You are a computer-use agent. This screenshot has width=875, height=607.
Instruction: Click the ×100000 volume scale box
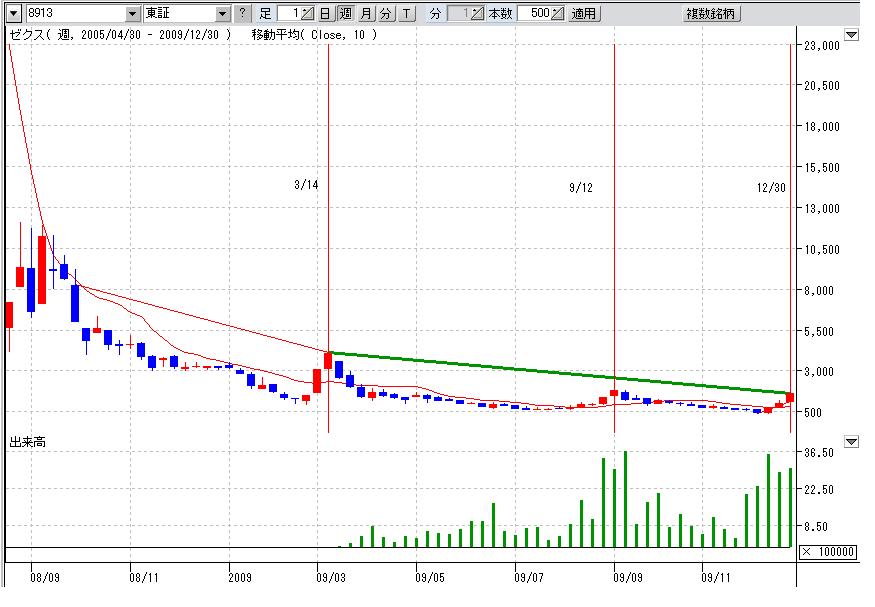(828, 552)
